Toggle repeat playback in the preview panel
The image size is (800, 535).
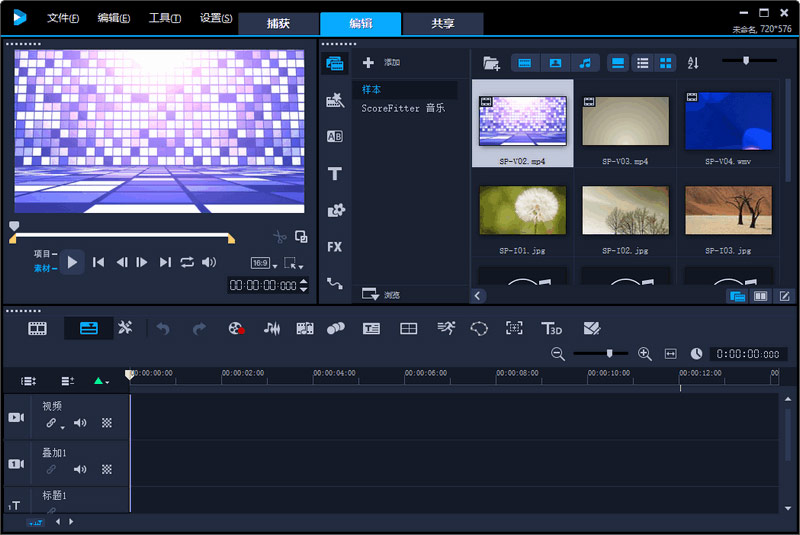[187, 262]
